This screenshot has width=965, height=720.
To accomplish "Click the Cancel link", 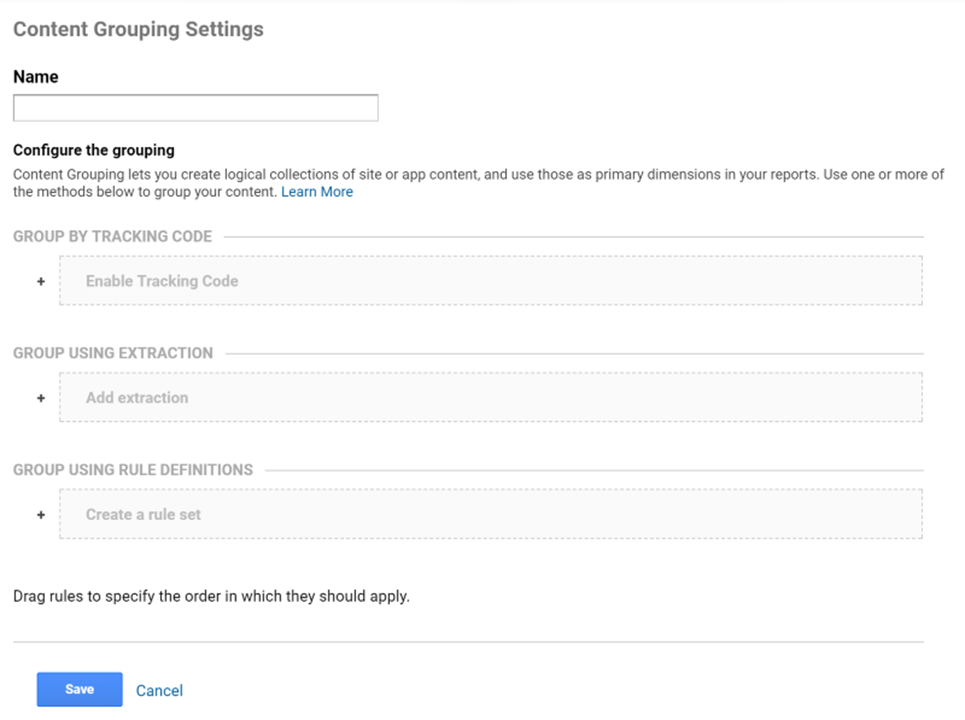I will pyautogui.click(x=159, y=690).
